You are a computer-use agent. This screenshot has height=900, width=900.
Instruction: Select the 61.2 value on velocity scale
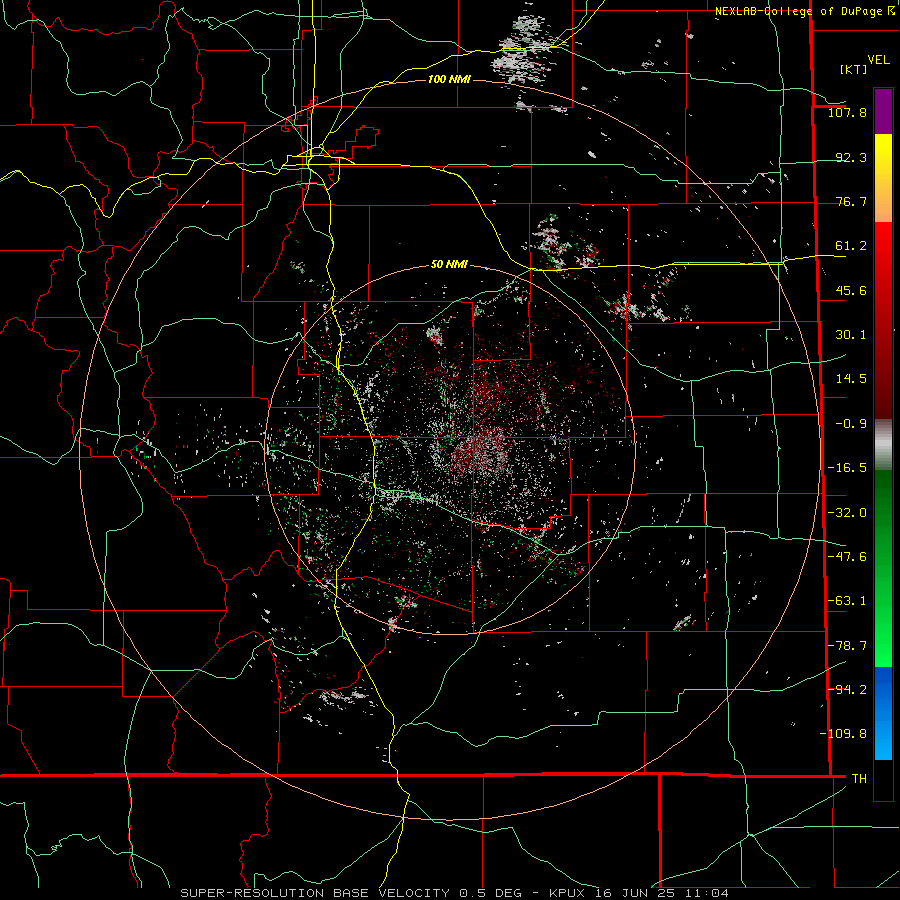[851, 246]
